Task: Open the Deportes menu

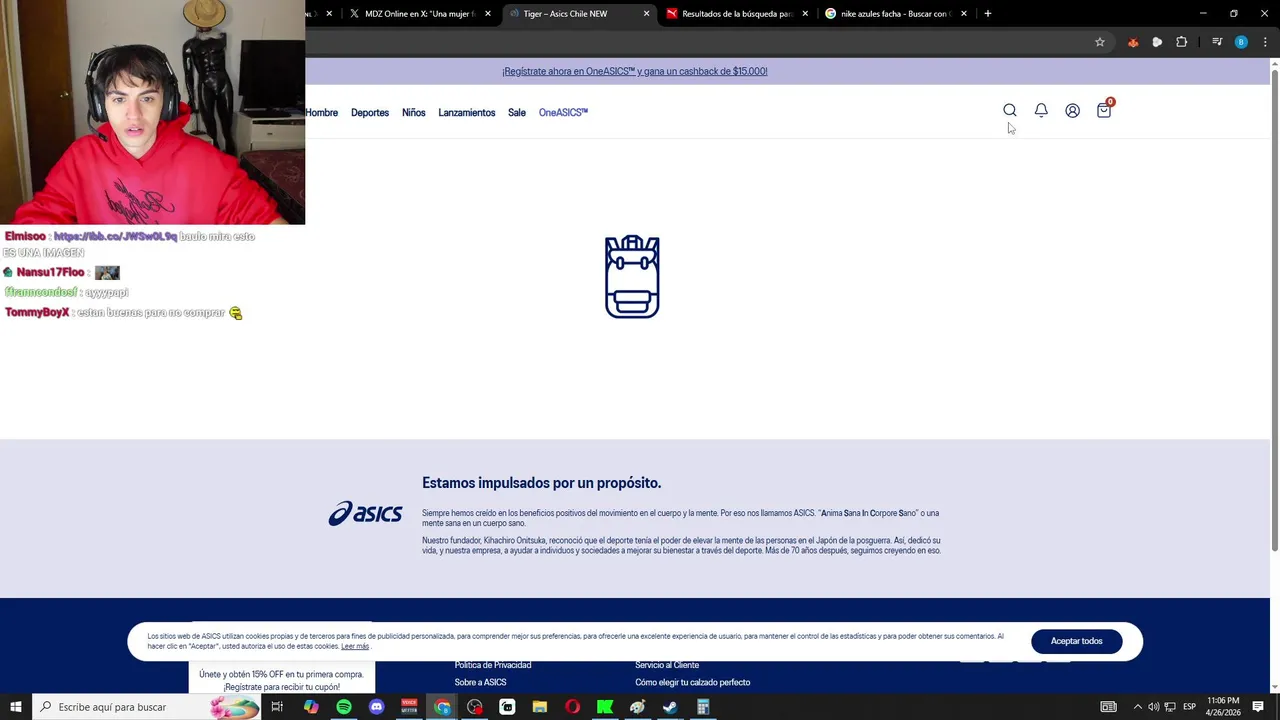Action: (x=370, y=113)
